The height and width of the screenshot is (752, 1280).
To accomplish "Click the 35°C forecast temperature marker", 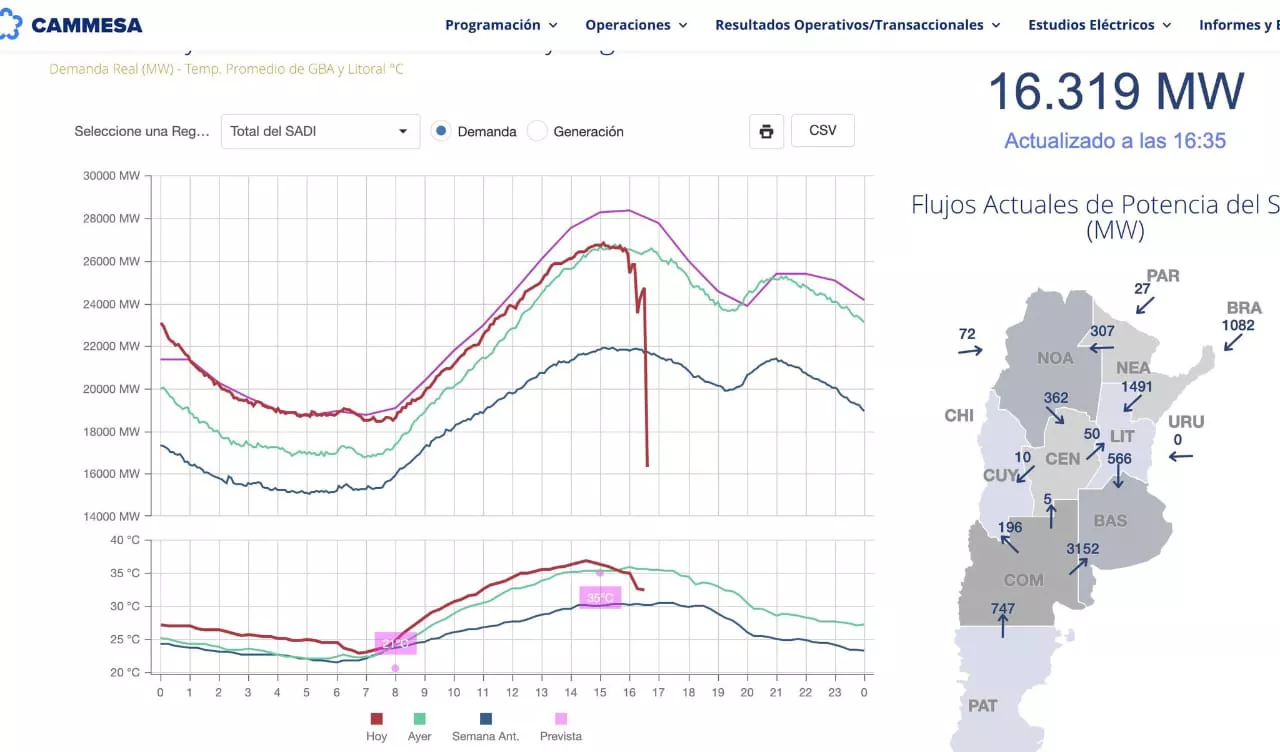I will (x=600, y=597).
